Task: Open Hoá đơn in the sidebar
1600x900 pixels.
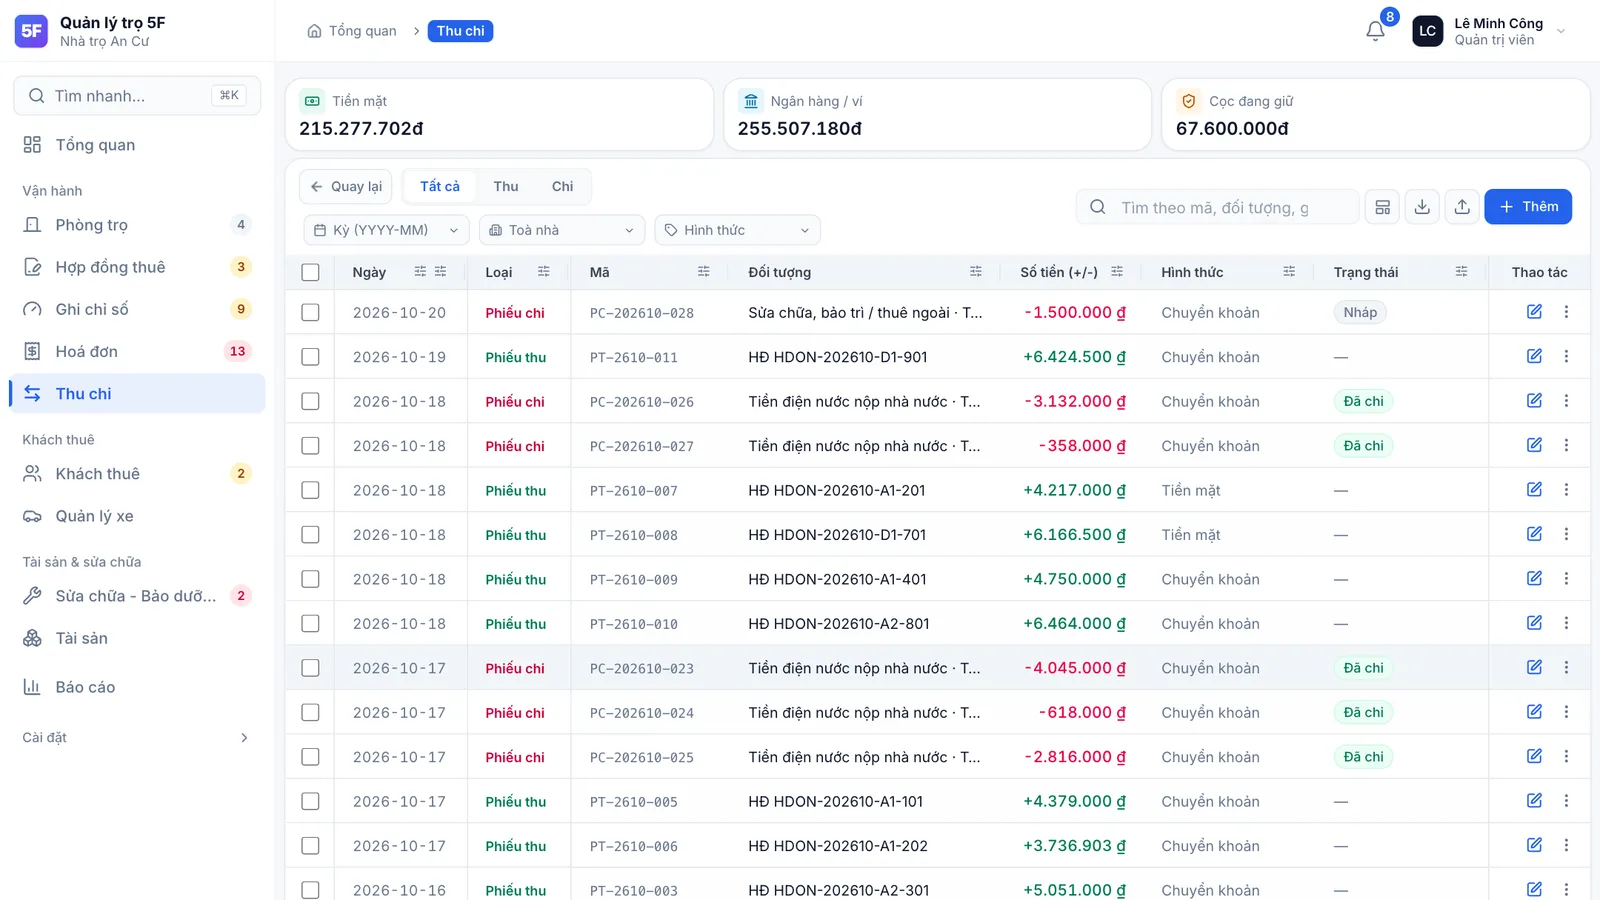Action: tap(137, 351)
